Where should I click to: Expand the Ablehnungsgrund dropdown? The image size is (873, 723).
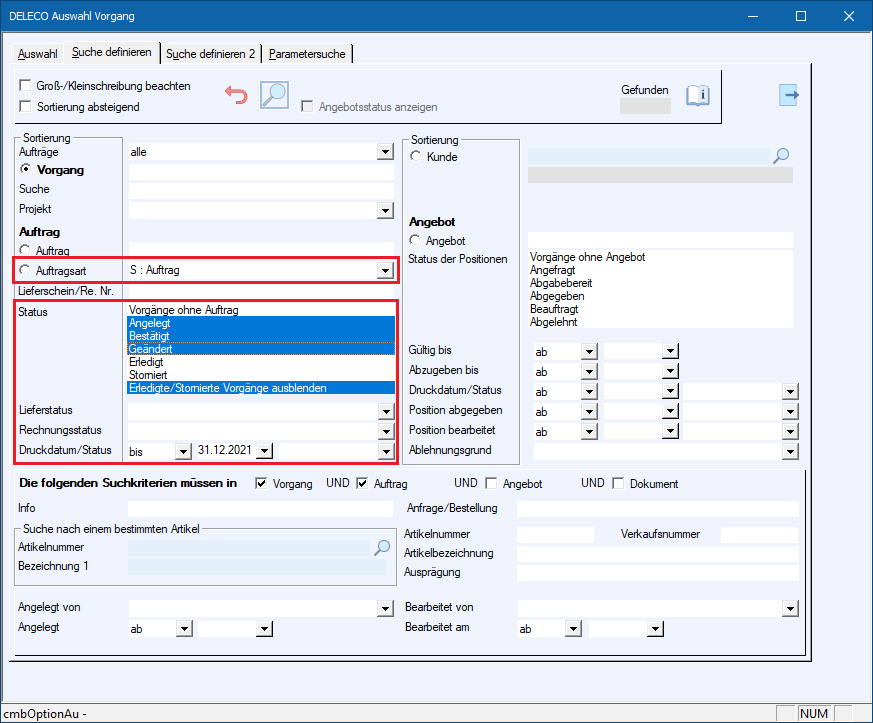pyautogui.click(x=790, y=451)
